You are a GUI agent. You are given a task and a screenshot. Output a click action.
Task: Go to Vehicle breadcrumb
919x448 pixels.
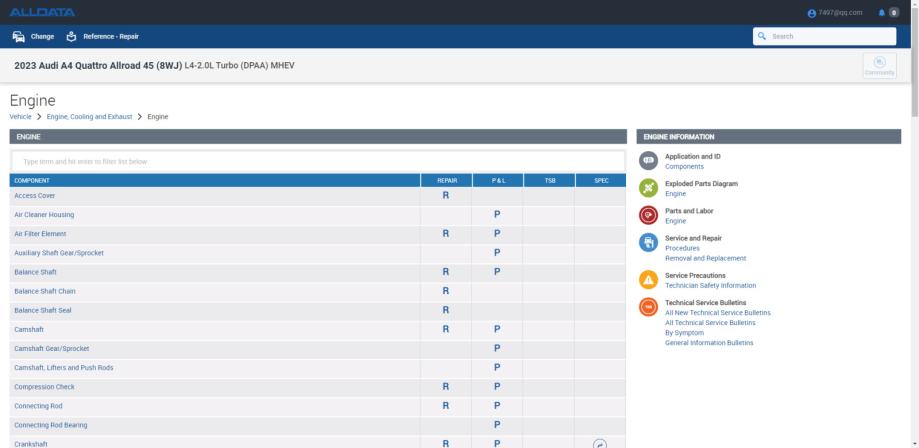[21, 117]
